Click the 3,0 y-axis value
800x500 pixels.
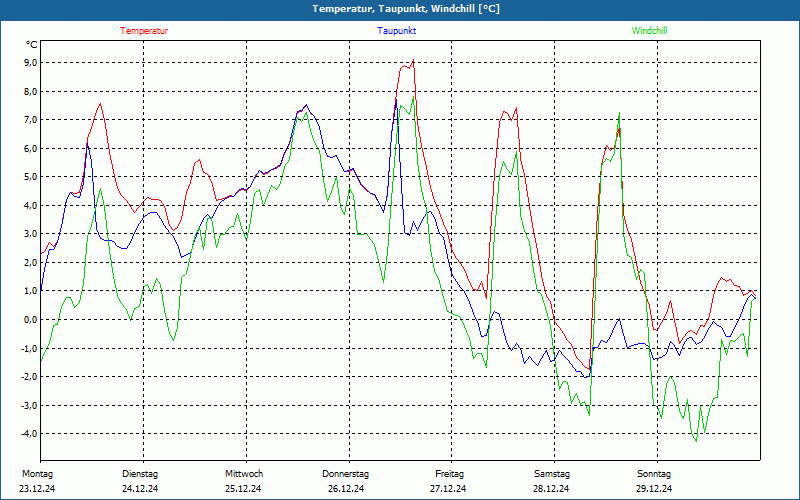click(x=30, y=234)
